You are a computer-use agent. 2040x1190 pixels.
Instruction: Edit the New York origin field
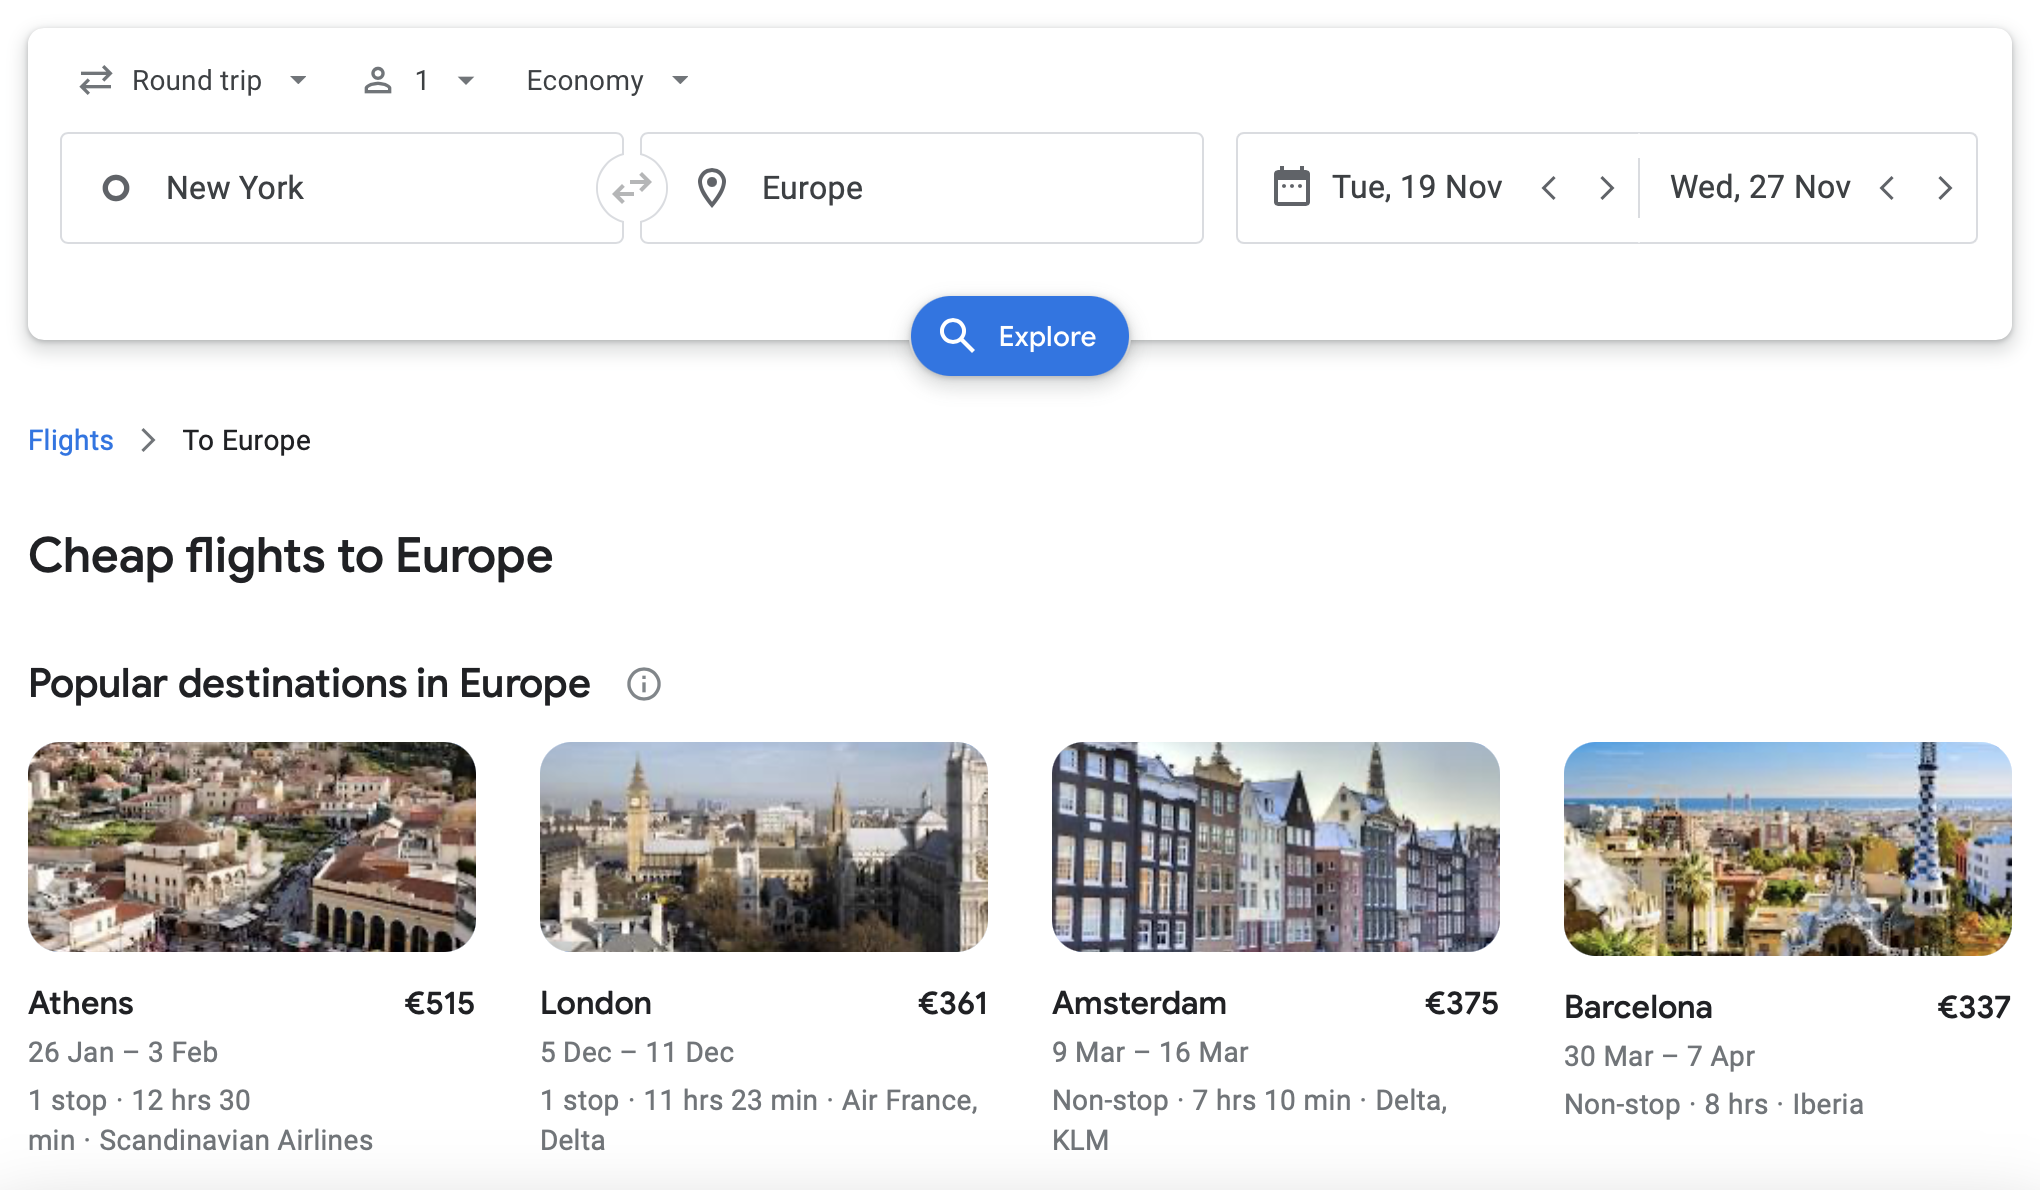(x=340, y=188)
